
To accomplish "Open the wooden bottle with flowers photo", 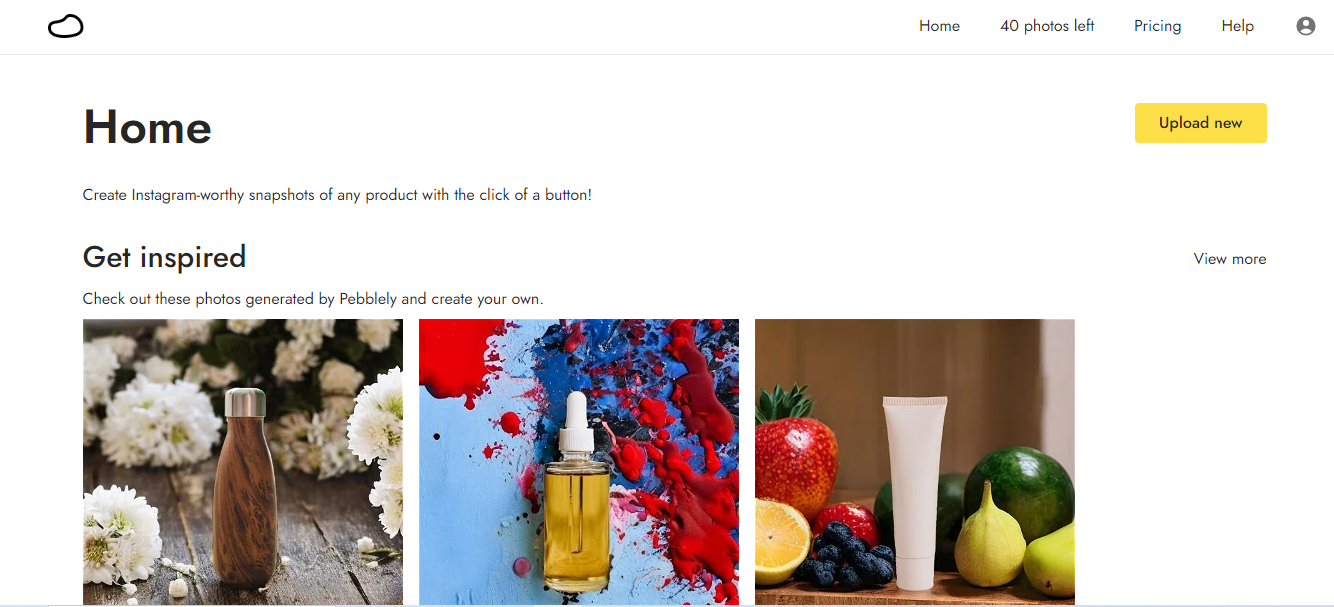I will [243, 462].
